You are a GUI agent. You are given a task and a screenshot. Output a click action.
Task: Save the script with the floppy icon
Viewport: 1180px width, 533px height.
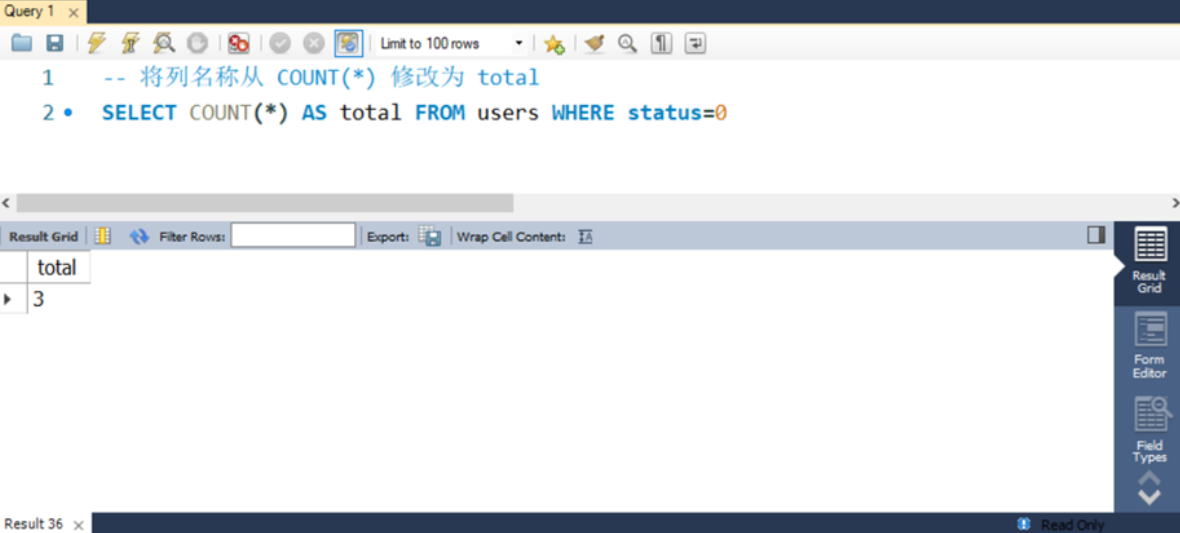[x=54, y=44]
